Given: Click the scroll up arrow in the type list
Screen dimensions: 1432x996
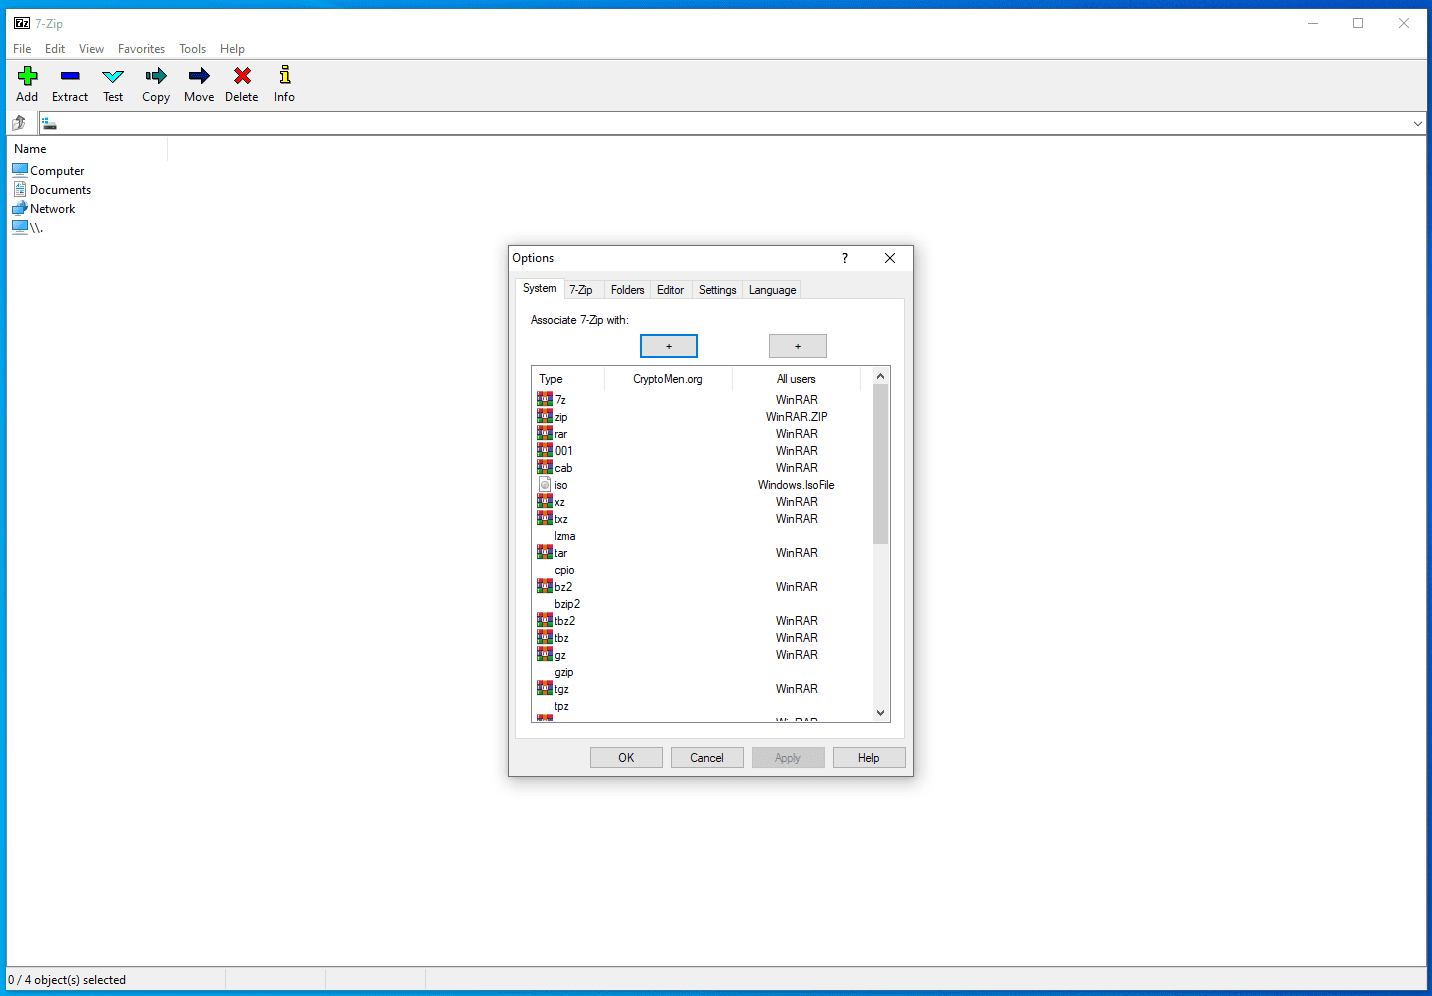Looking at the screenshot, I should point(881,376).
